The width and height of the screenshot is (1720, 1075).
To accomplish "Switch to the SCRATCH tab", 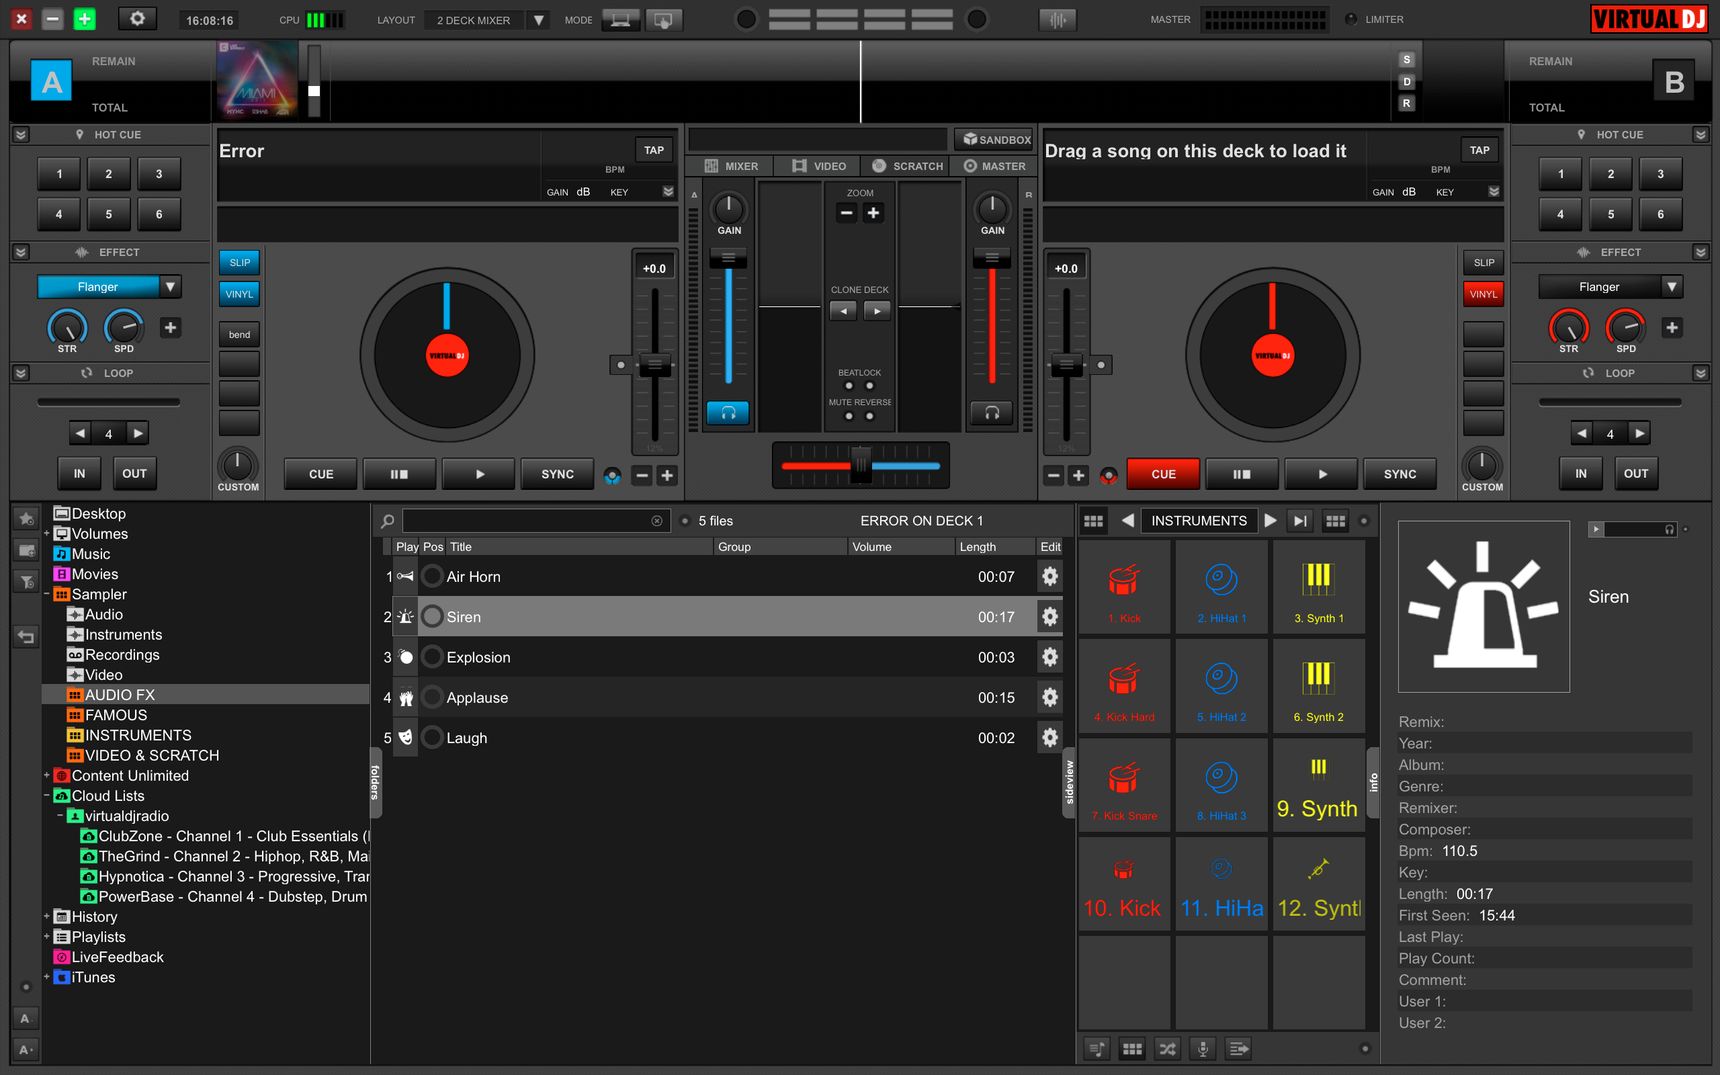I will tap(907, 166).
